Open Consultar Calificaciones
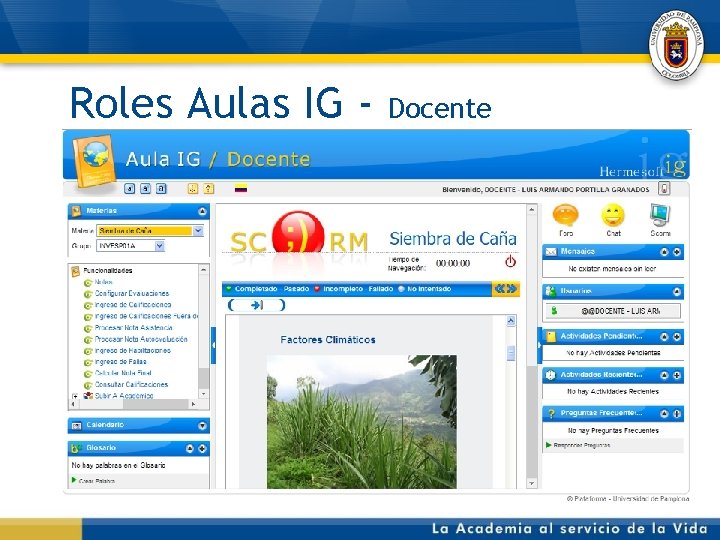This screenshot has height=540, width=720. [x=131, y=384]
